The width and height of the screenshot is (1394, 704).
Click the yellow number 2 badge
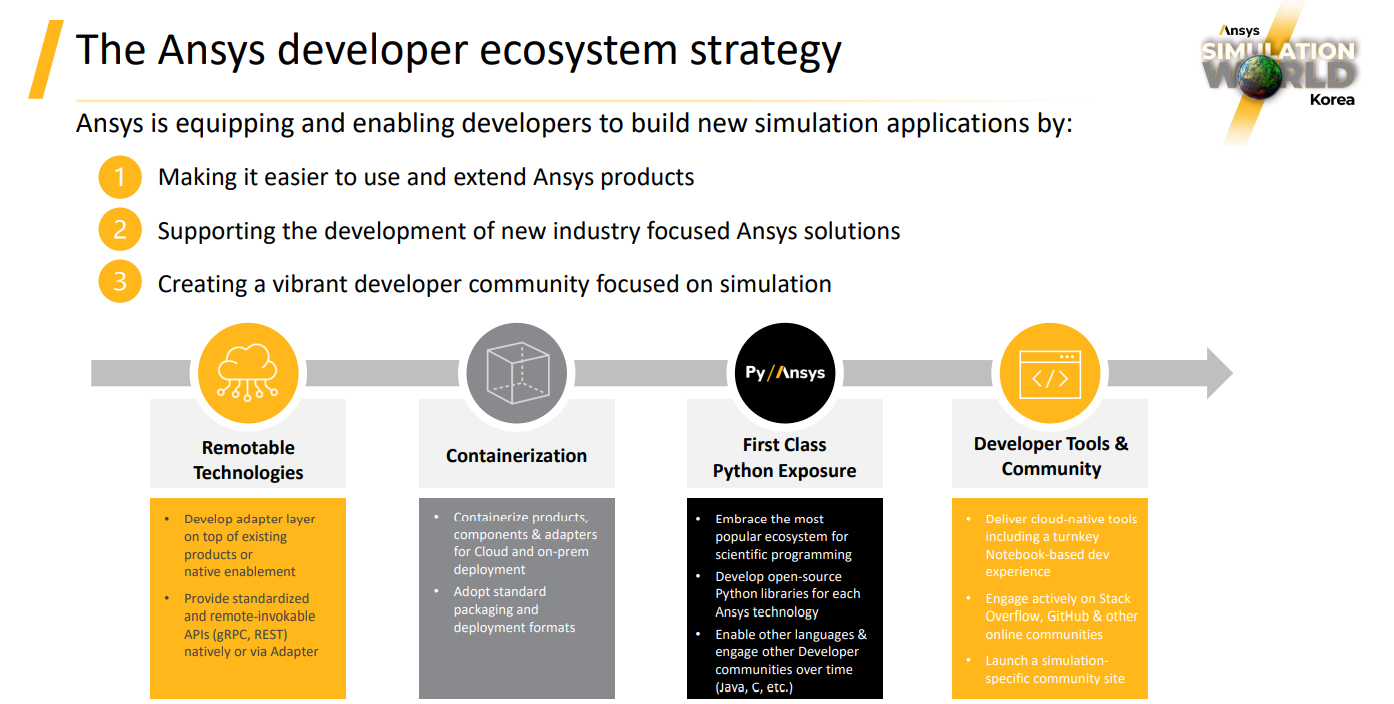(x=120, y=231)
